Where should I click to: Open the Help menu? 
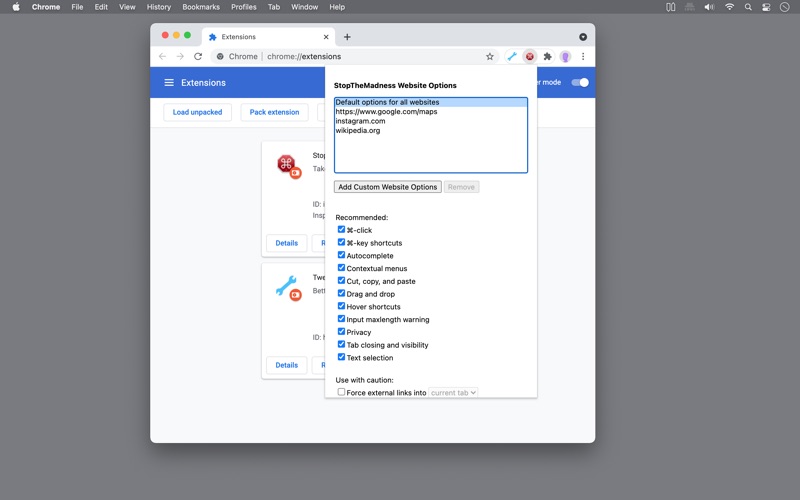pyautogui.click(x=337, y=7)
